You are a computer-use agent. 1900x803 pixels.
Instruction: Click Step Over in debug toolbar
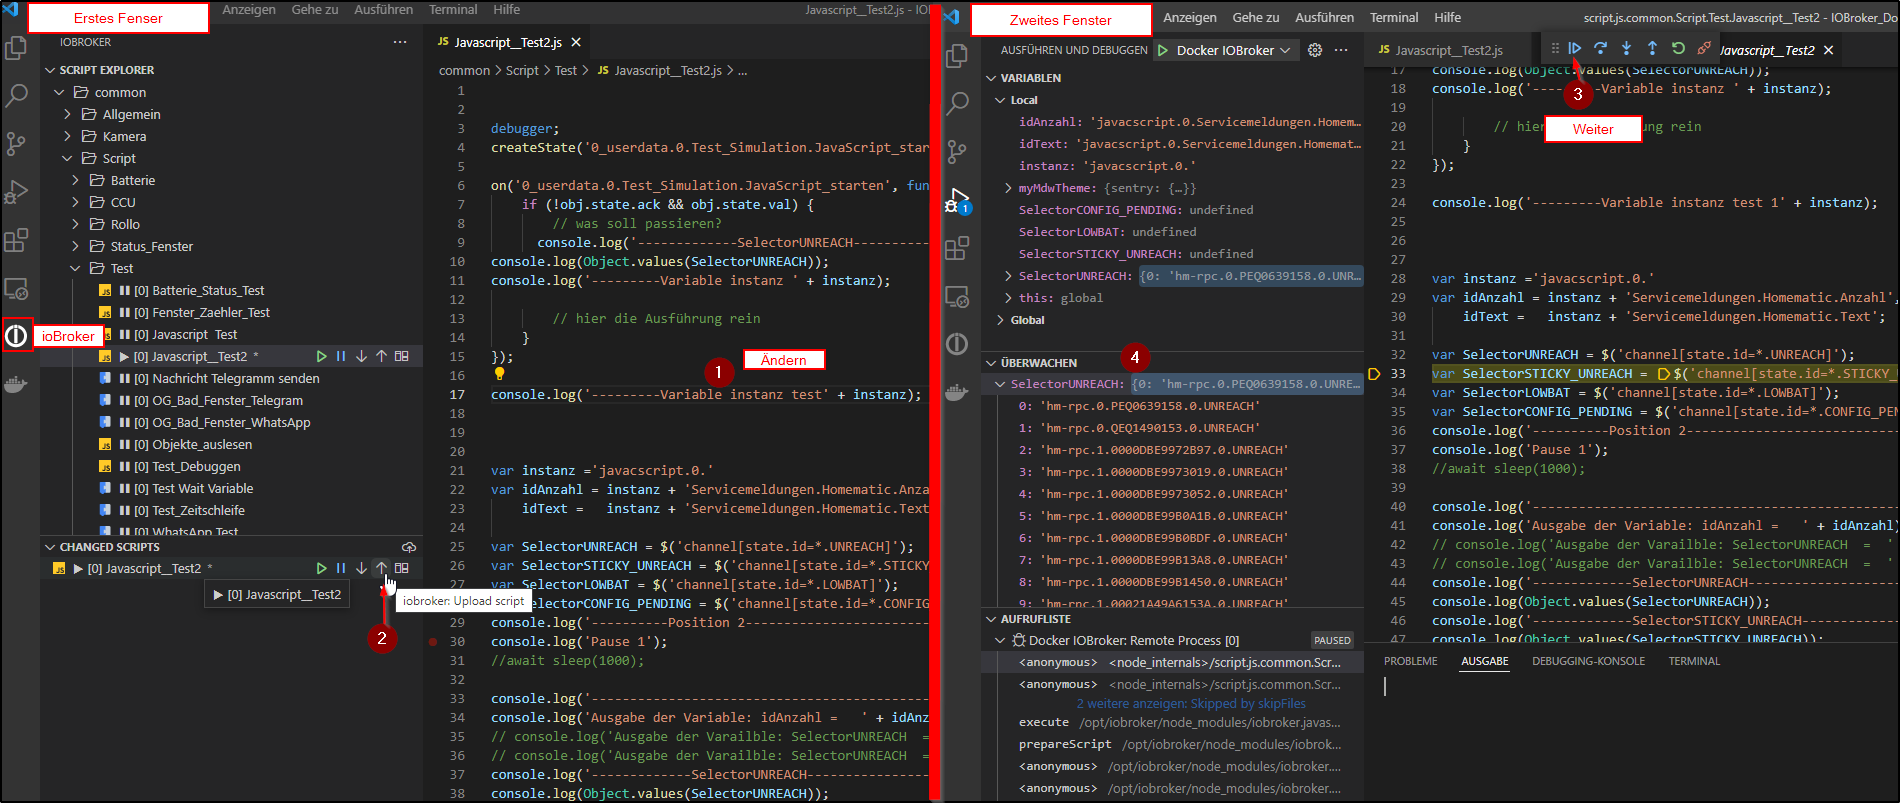(x=1600, y=48)
